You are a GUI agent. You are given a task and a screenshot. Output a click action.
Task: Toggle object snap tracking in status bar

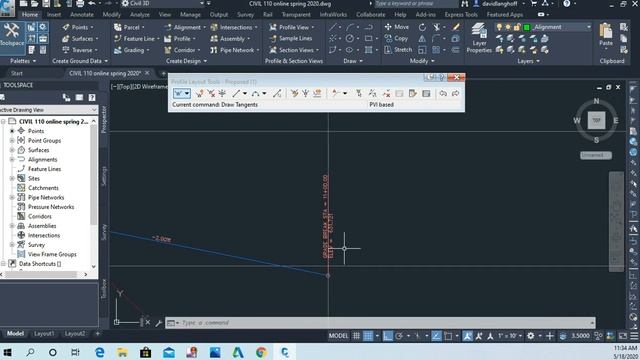[436, 336]
